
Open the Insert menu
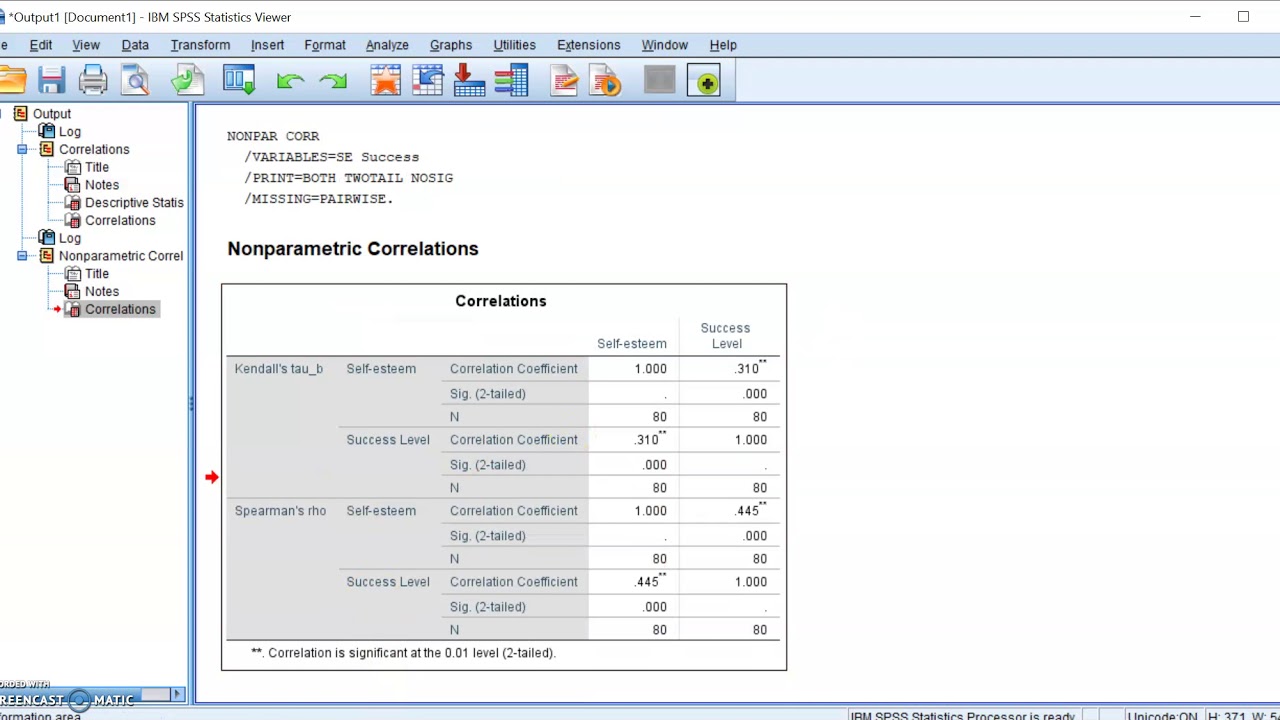click(267, 45)
